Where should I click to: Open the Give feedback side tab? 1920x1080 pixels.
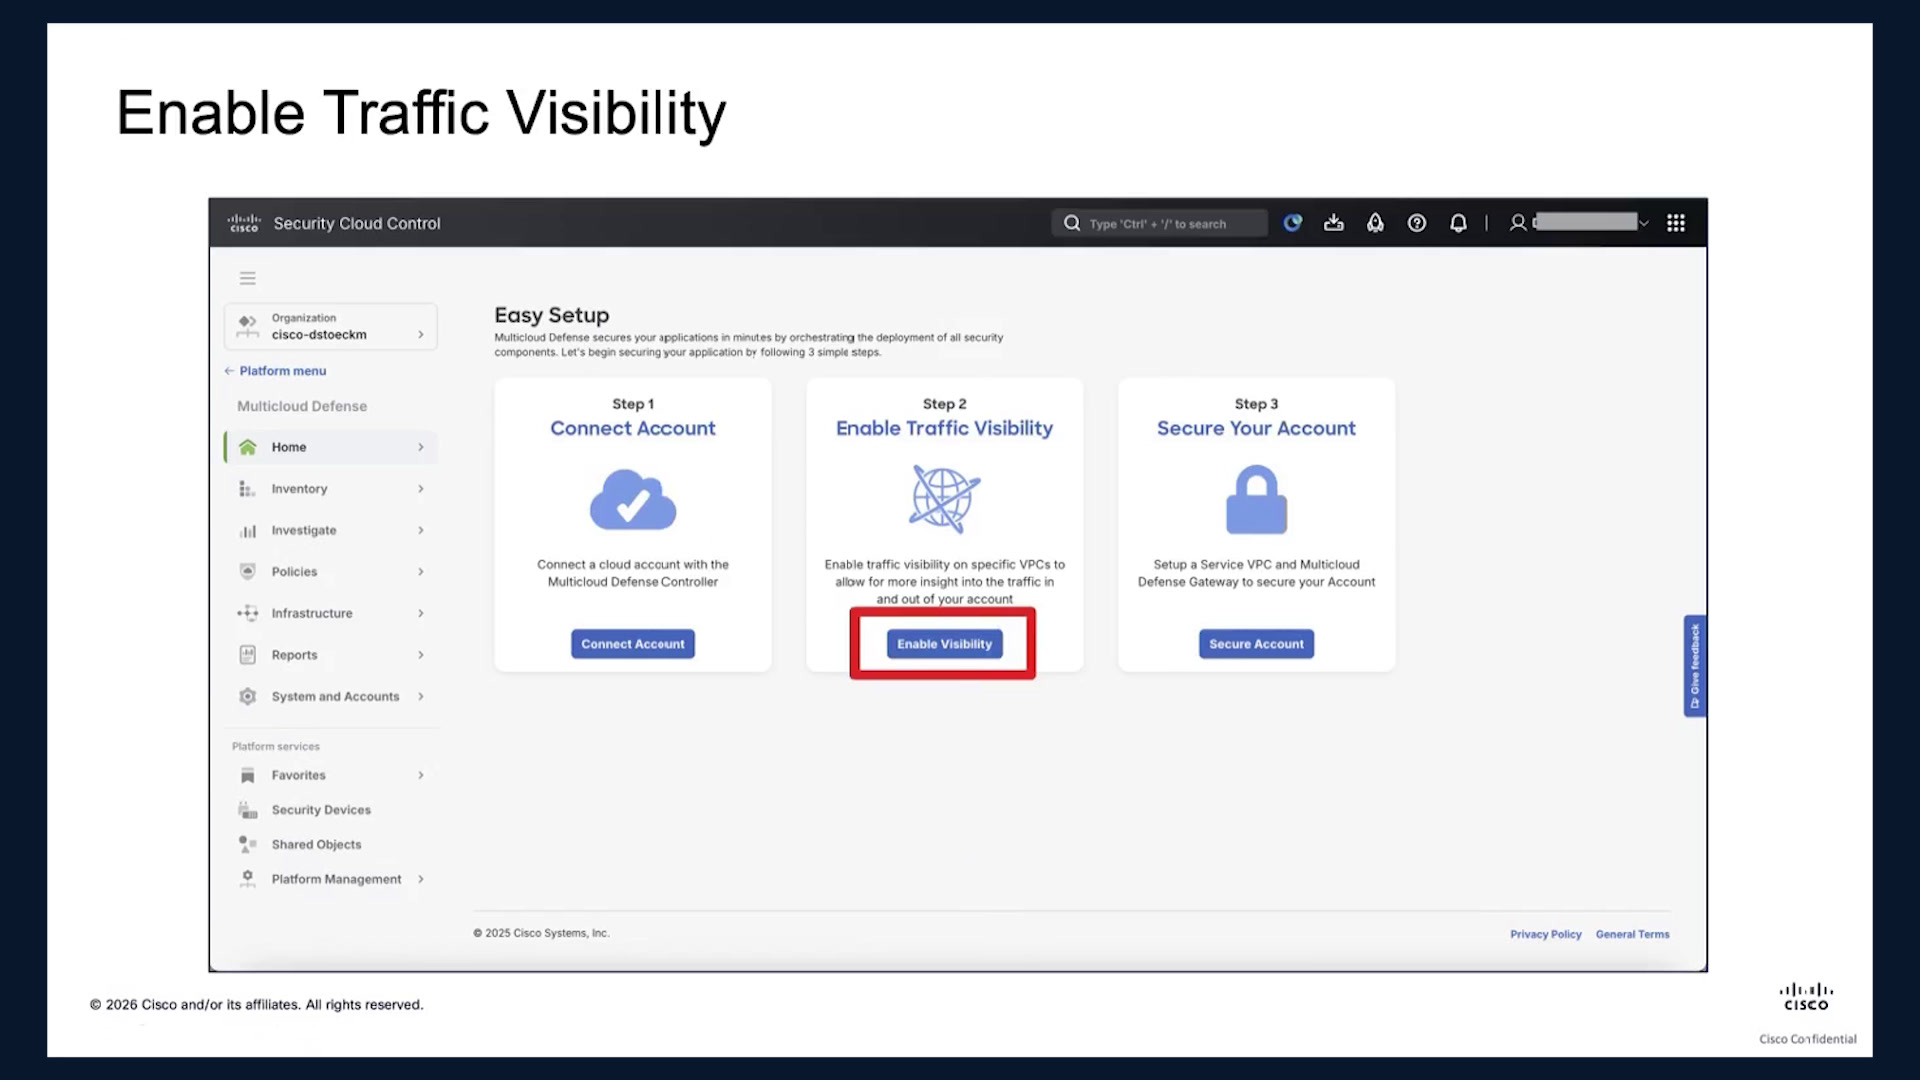[1695, 666]
